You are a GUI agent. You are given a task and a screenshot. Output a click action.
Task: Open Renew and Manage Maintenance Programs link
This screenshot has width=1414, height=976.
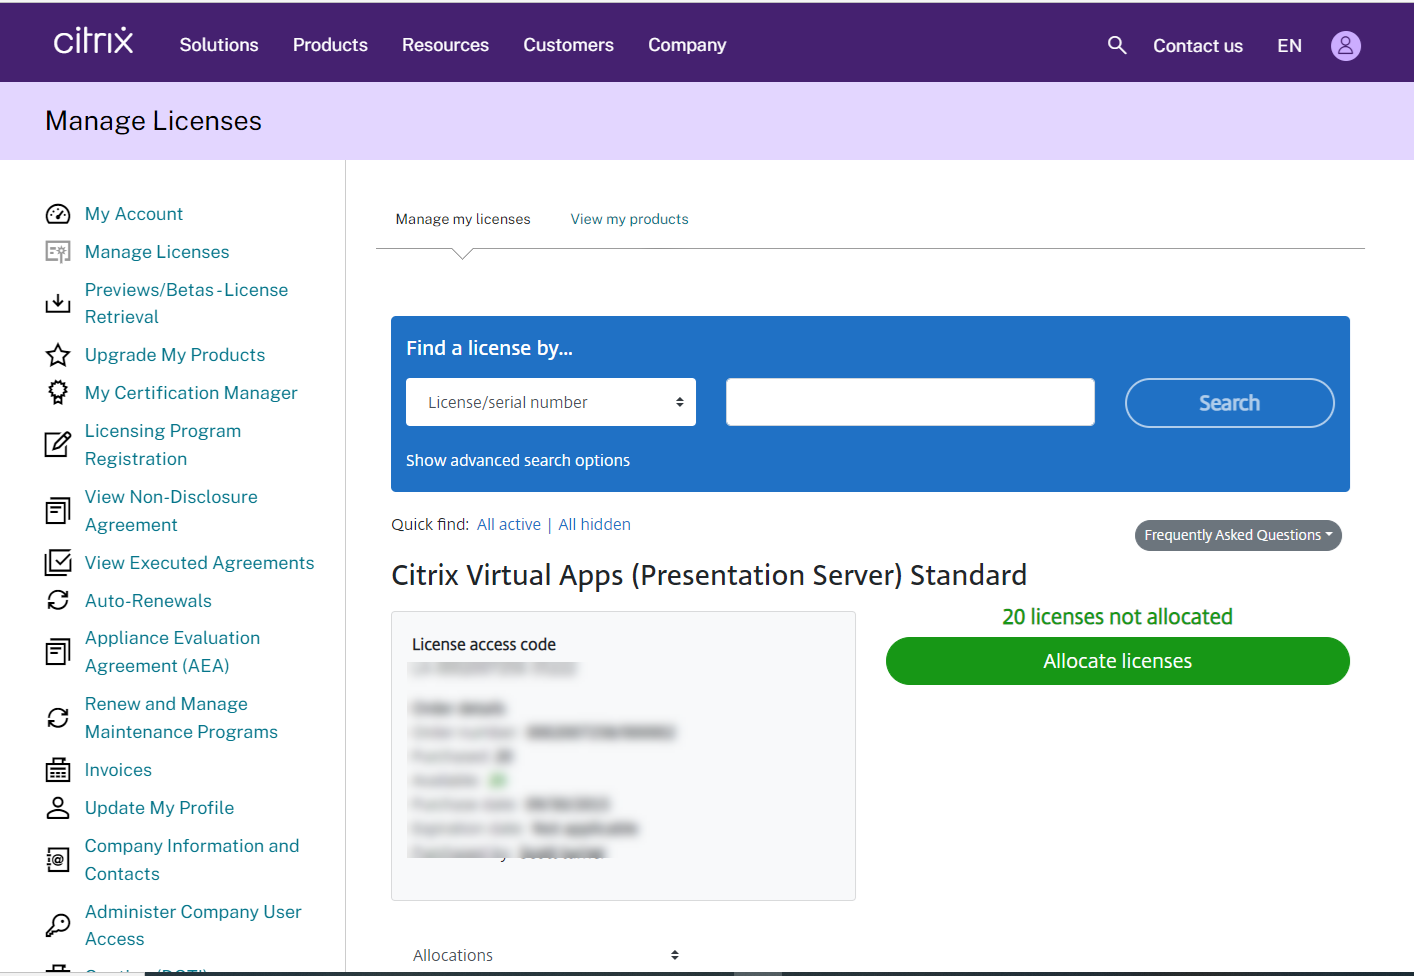pyautogui.click(x=181, y=718)
